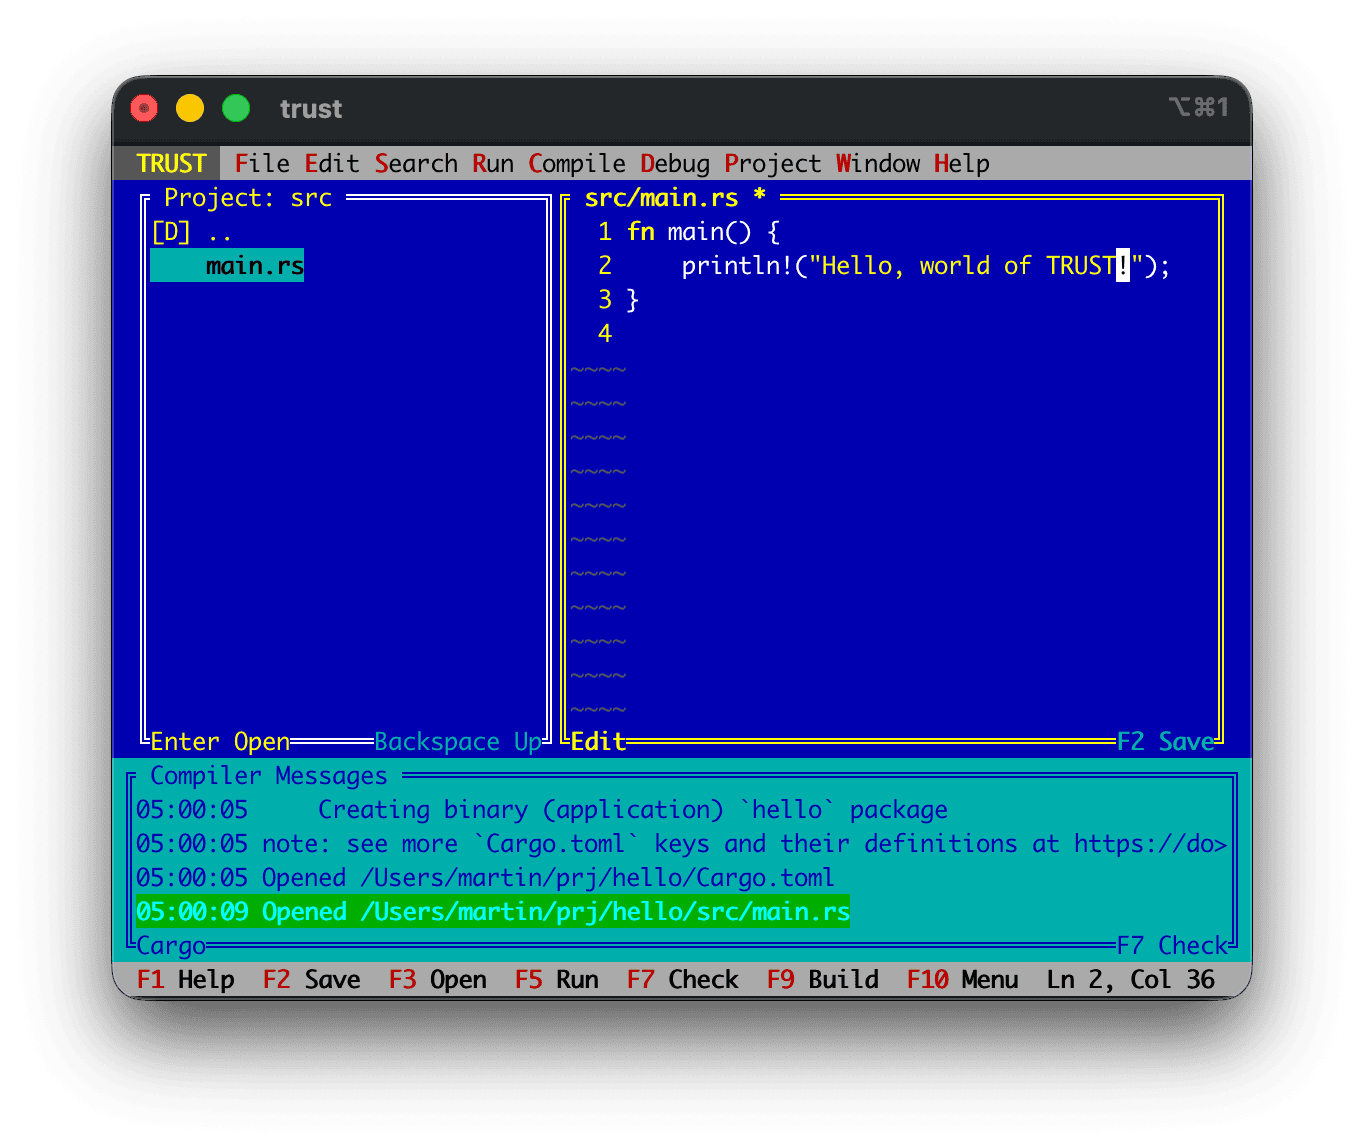The image size is (1364, 1148).
Task: Click Backspace Up hint in the project panel
Action: tap(458, 742)
